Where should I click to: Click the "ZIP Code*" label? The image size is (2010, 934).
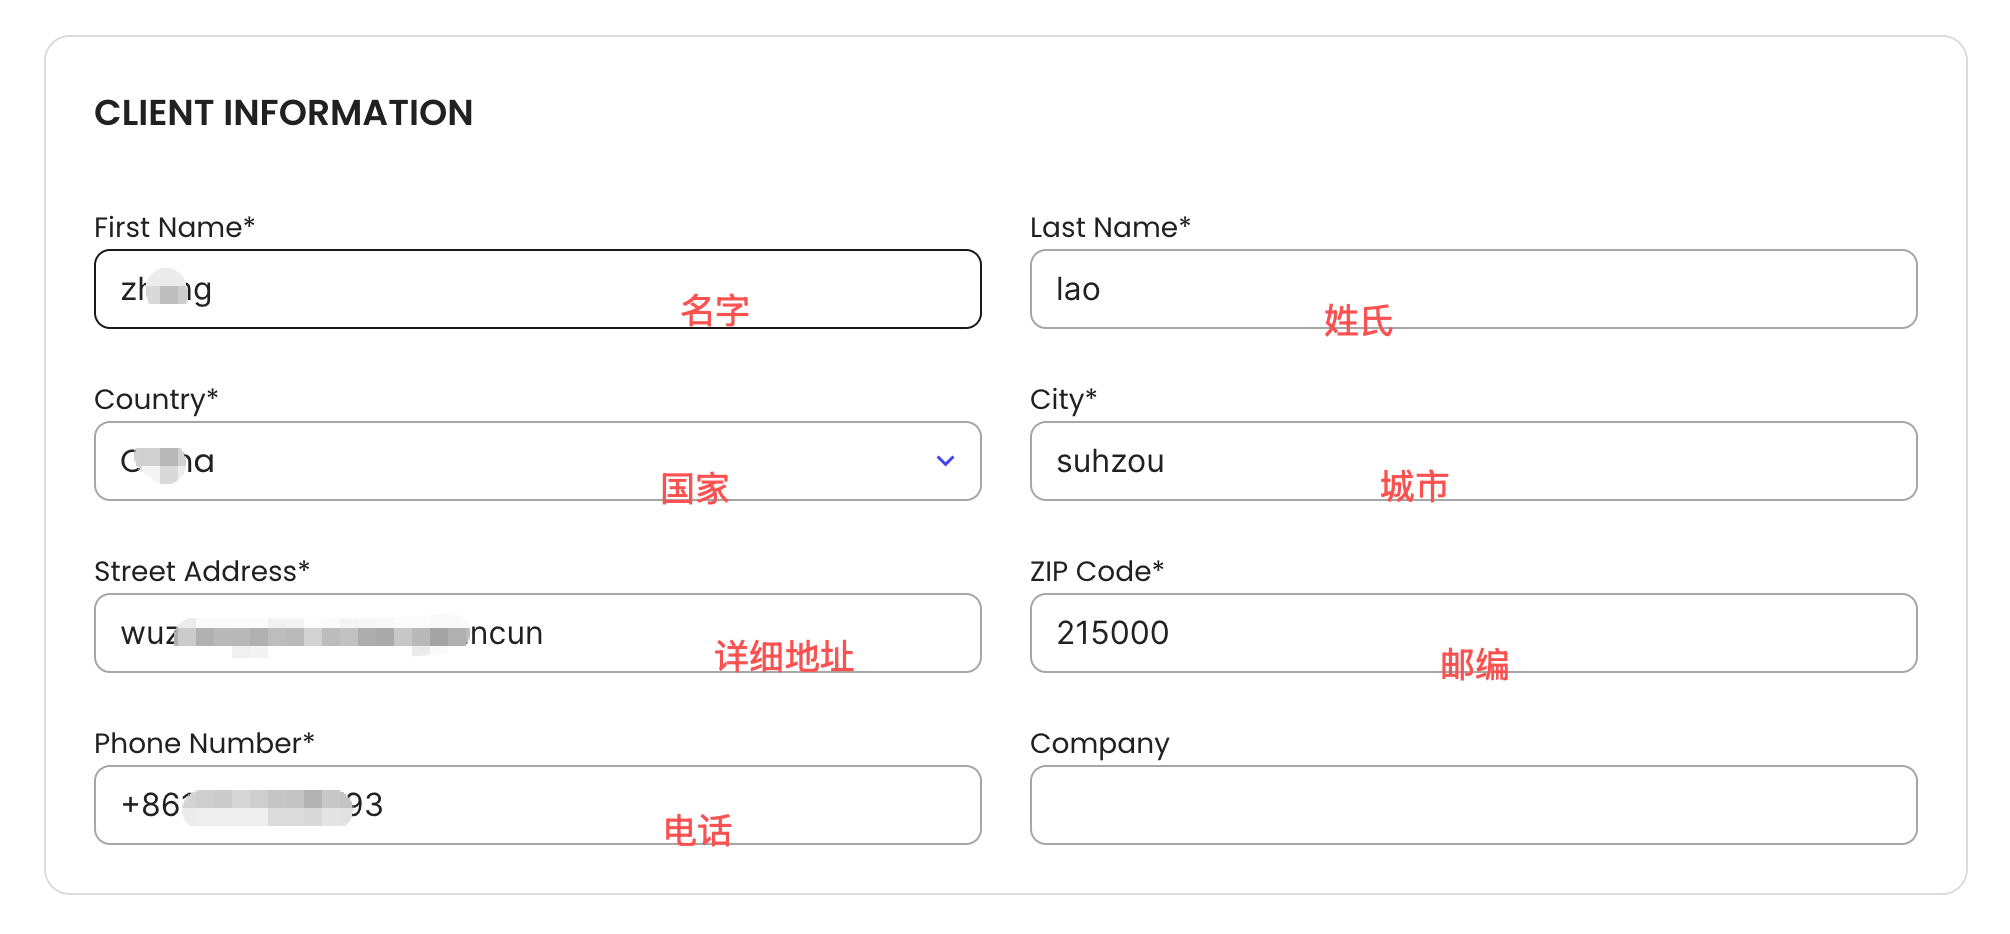(1096, 571)
